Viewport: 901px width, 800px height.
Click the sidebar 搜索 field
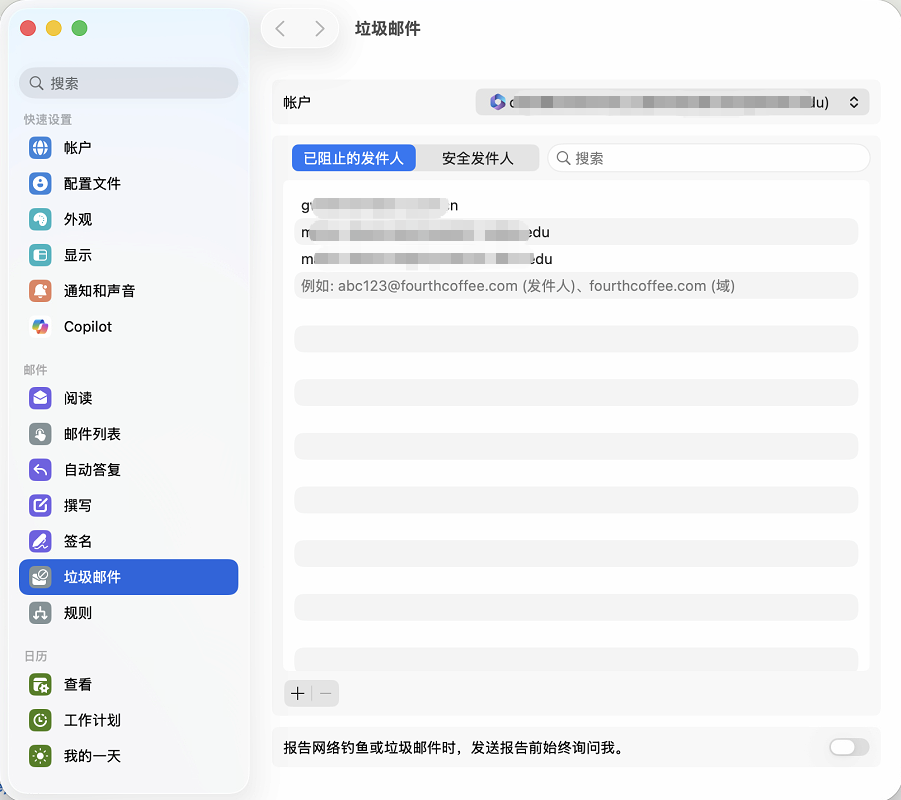pos(129,83)
